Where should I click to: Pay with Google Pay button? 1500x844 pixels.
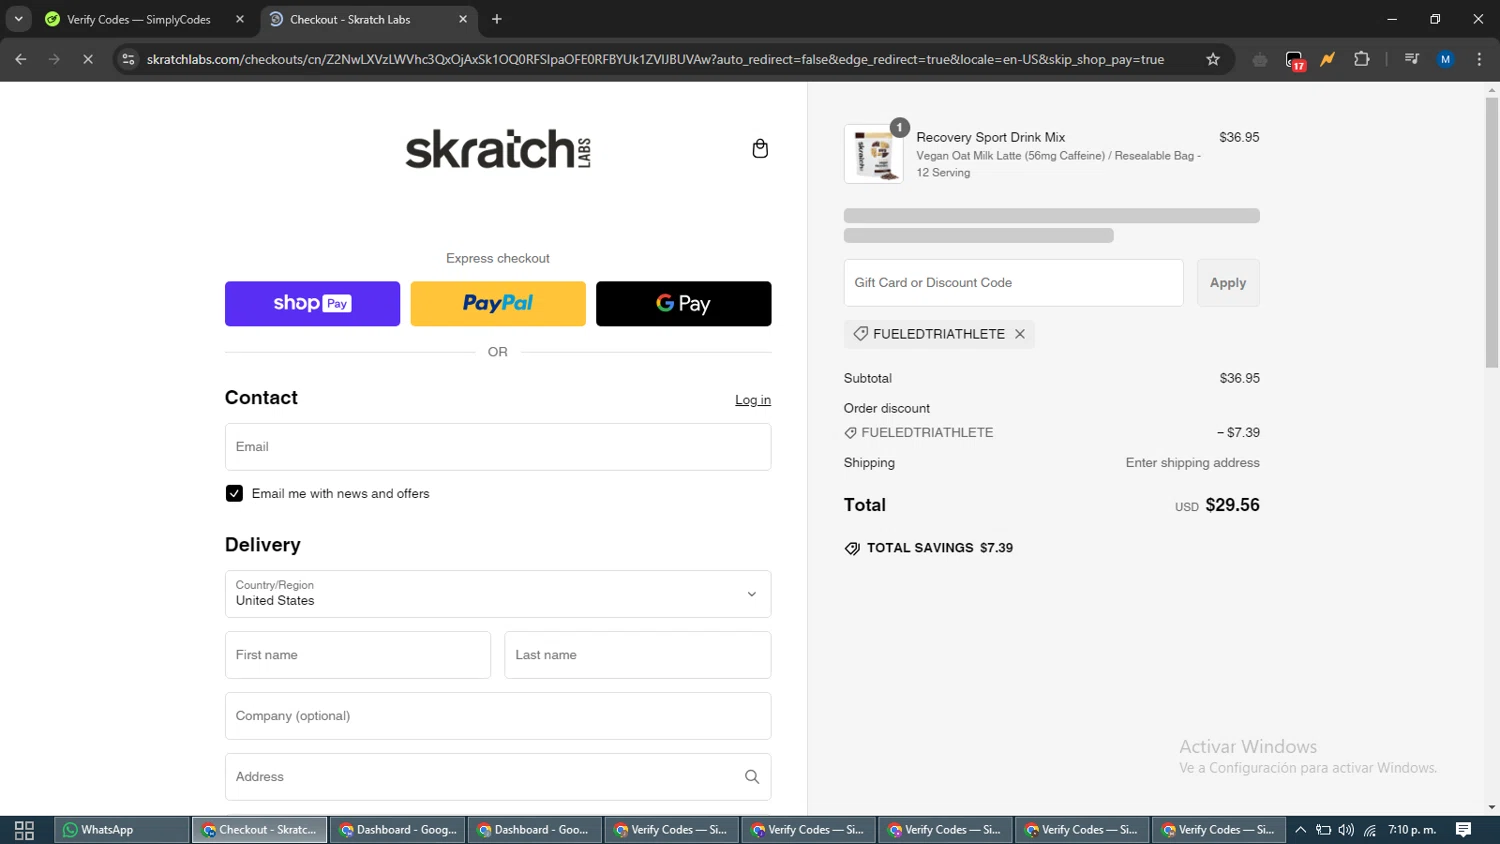[x=684, y=304]
